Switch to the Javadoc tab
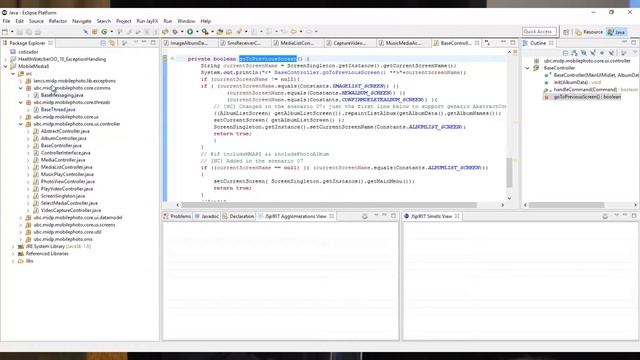The width and height of the screenshot is (640, 360). tap(207, 216)
